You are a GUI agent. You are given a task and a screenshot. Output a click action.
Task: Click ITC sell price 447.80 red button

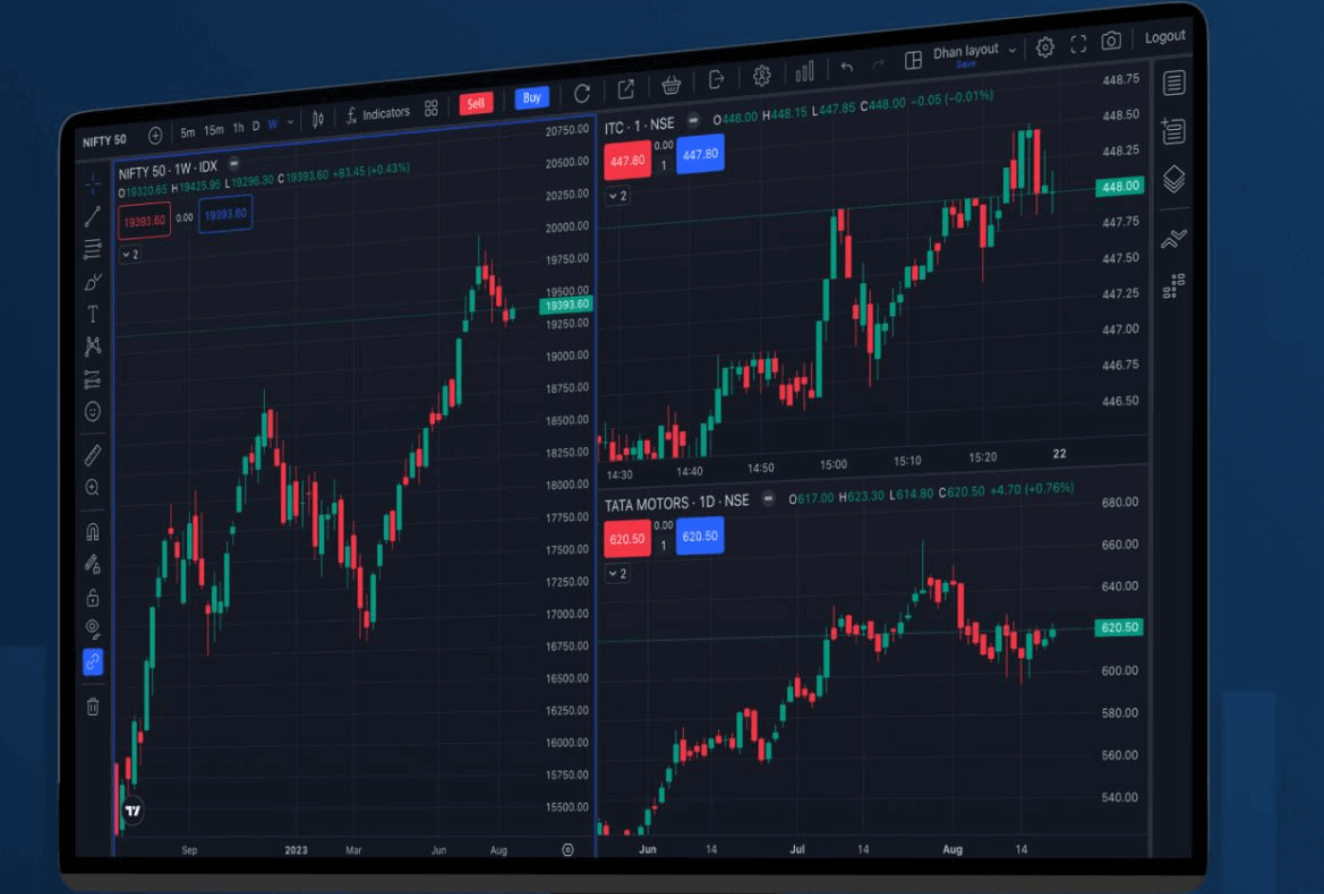[627, 160]
